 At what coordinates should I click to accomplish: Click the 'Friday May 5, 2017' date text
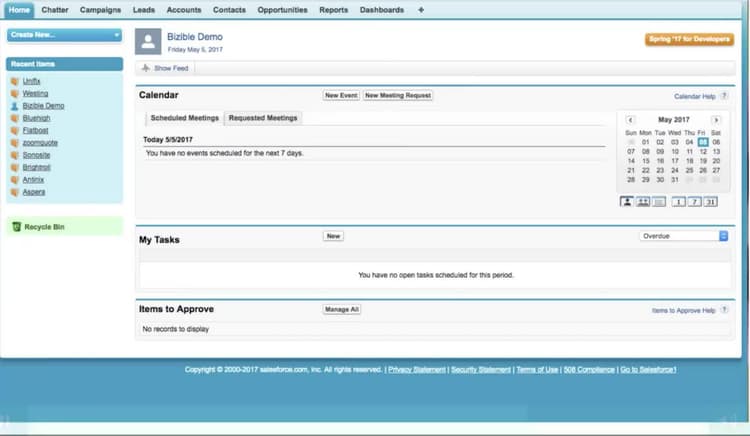click(x=195, y=50)
